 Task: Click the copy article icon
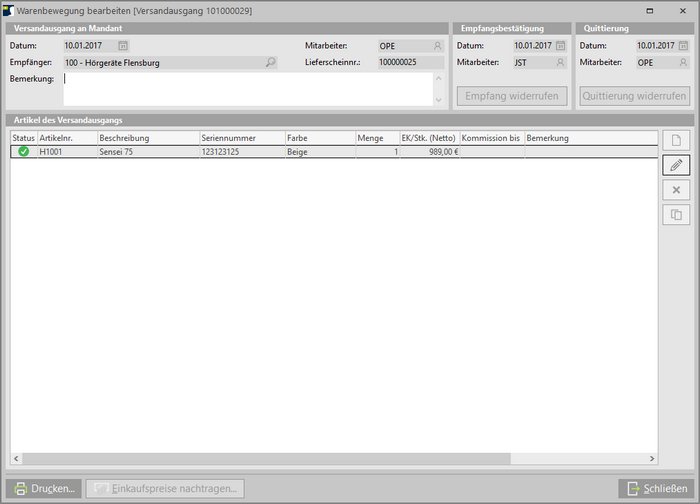click(676, 214)
